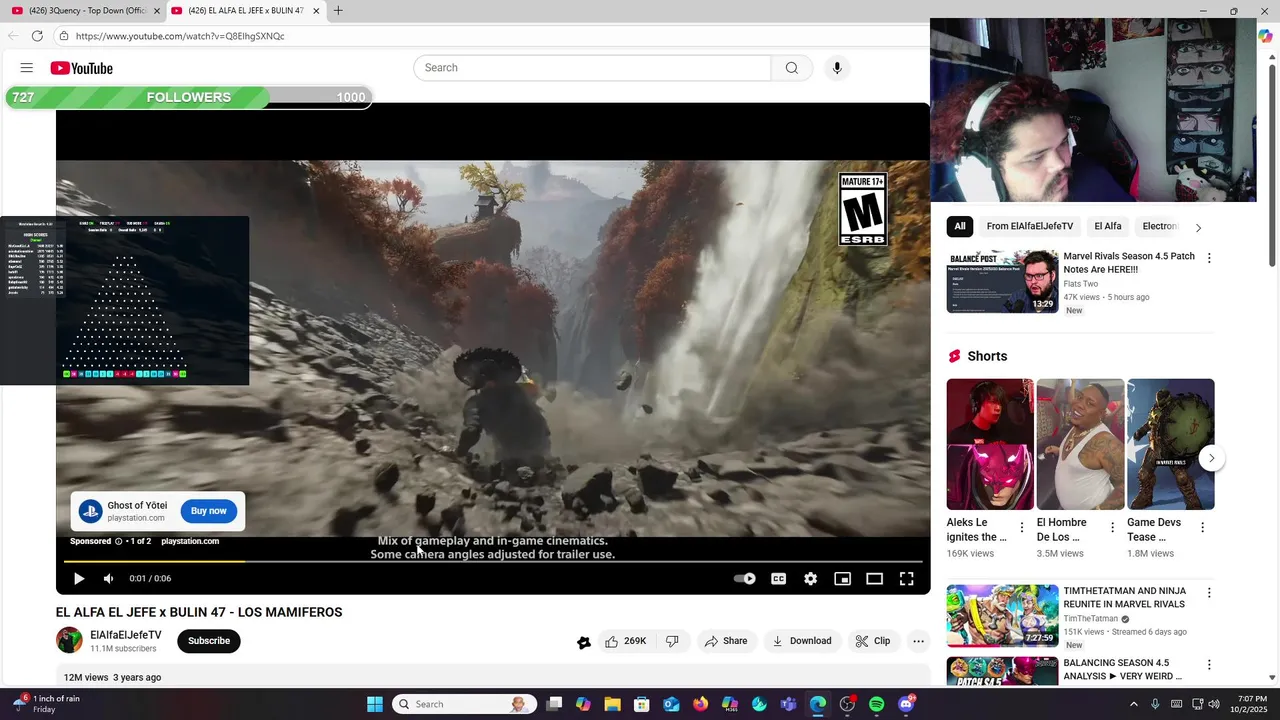This screenshot has width=1280, height=720.
Task: Open options for Marvel Rivals Patch Notes video
Action: (1209, 258)
